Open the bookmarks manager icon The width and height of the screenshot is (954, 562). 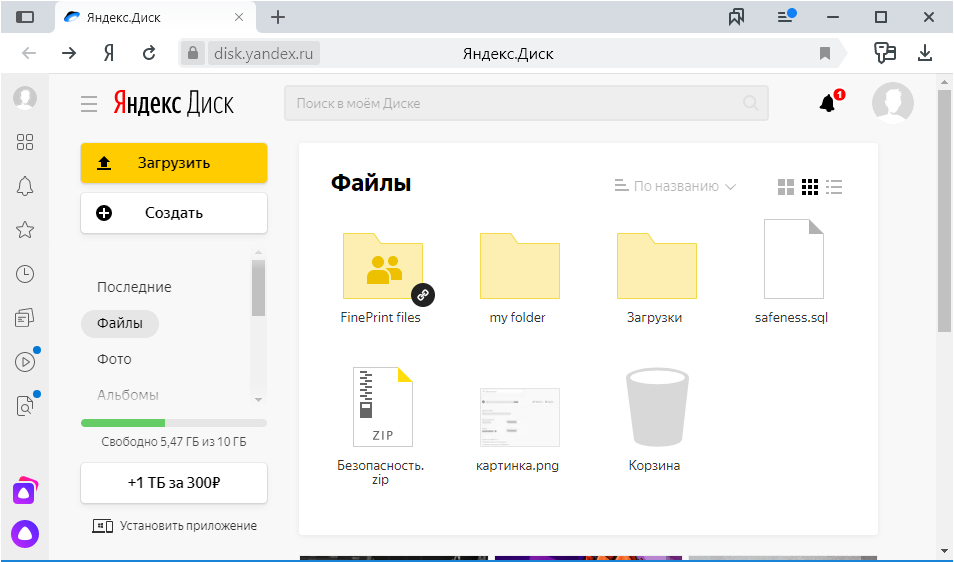(x=736, y=17)
